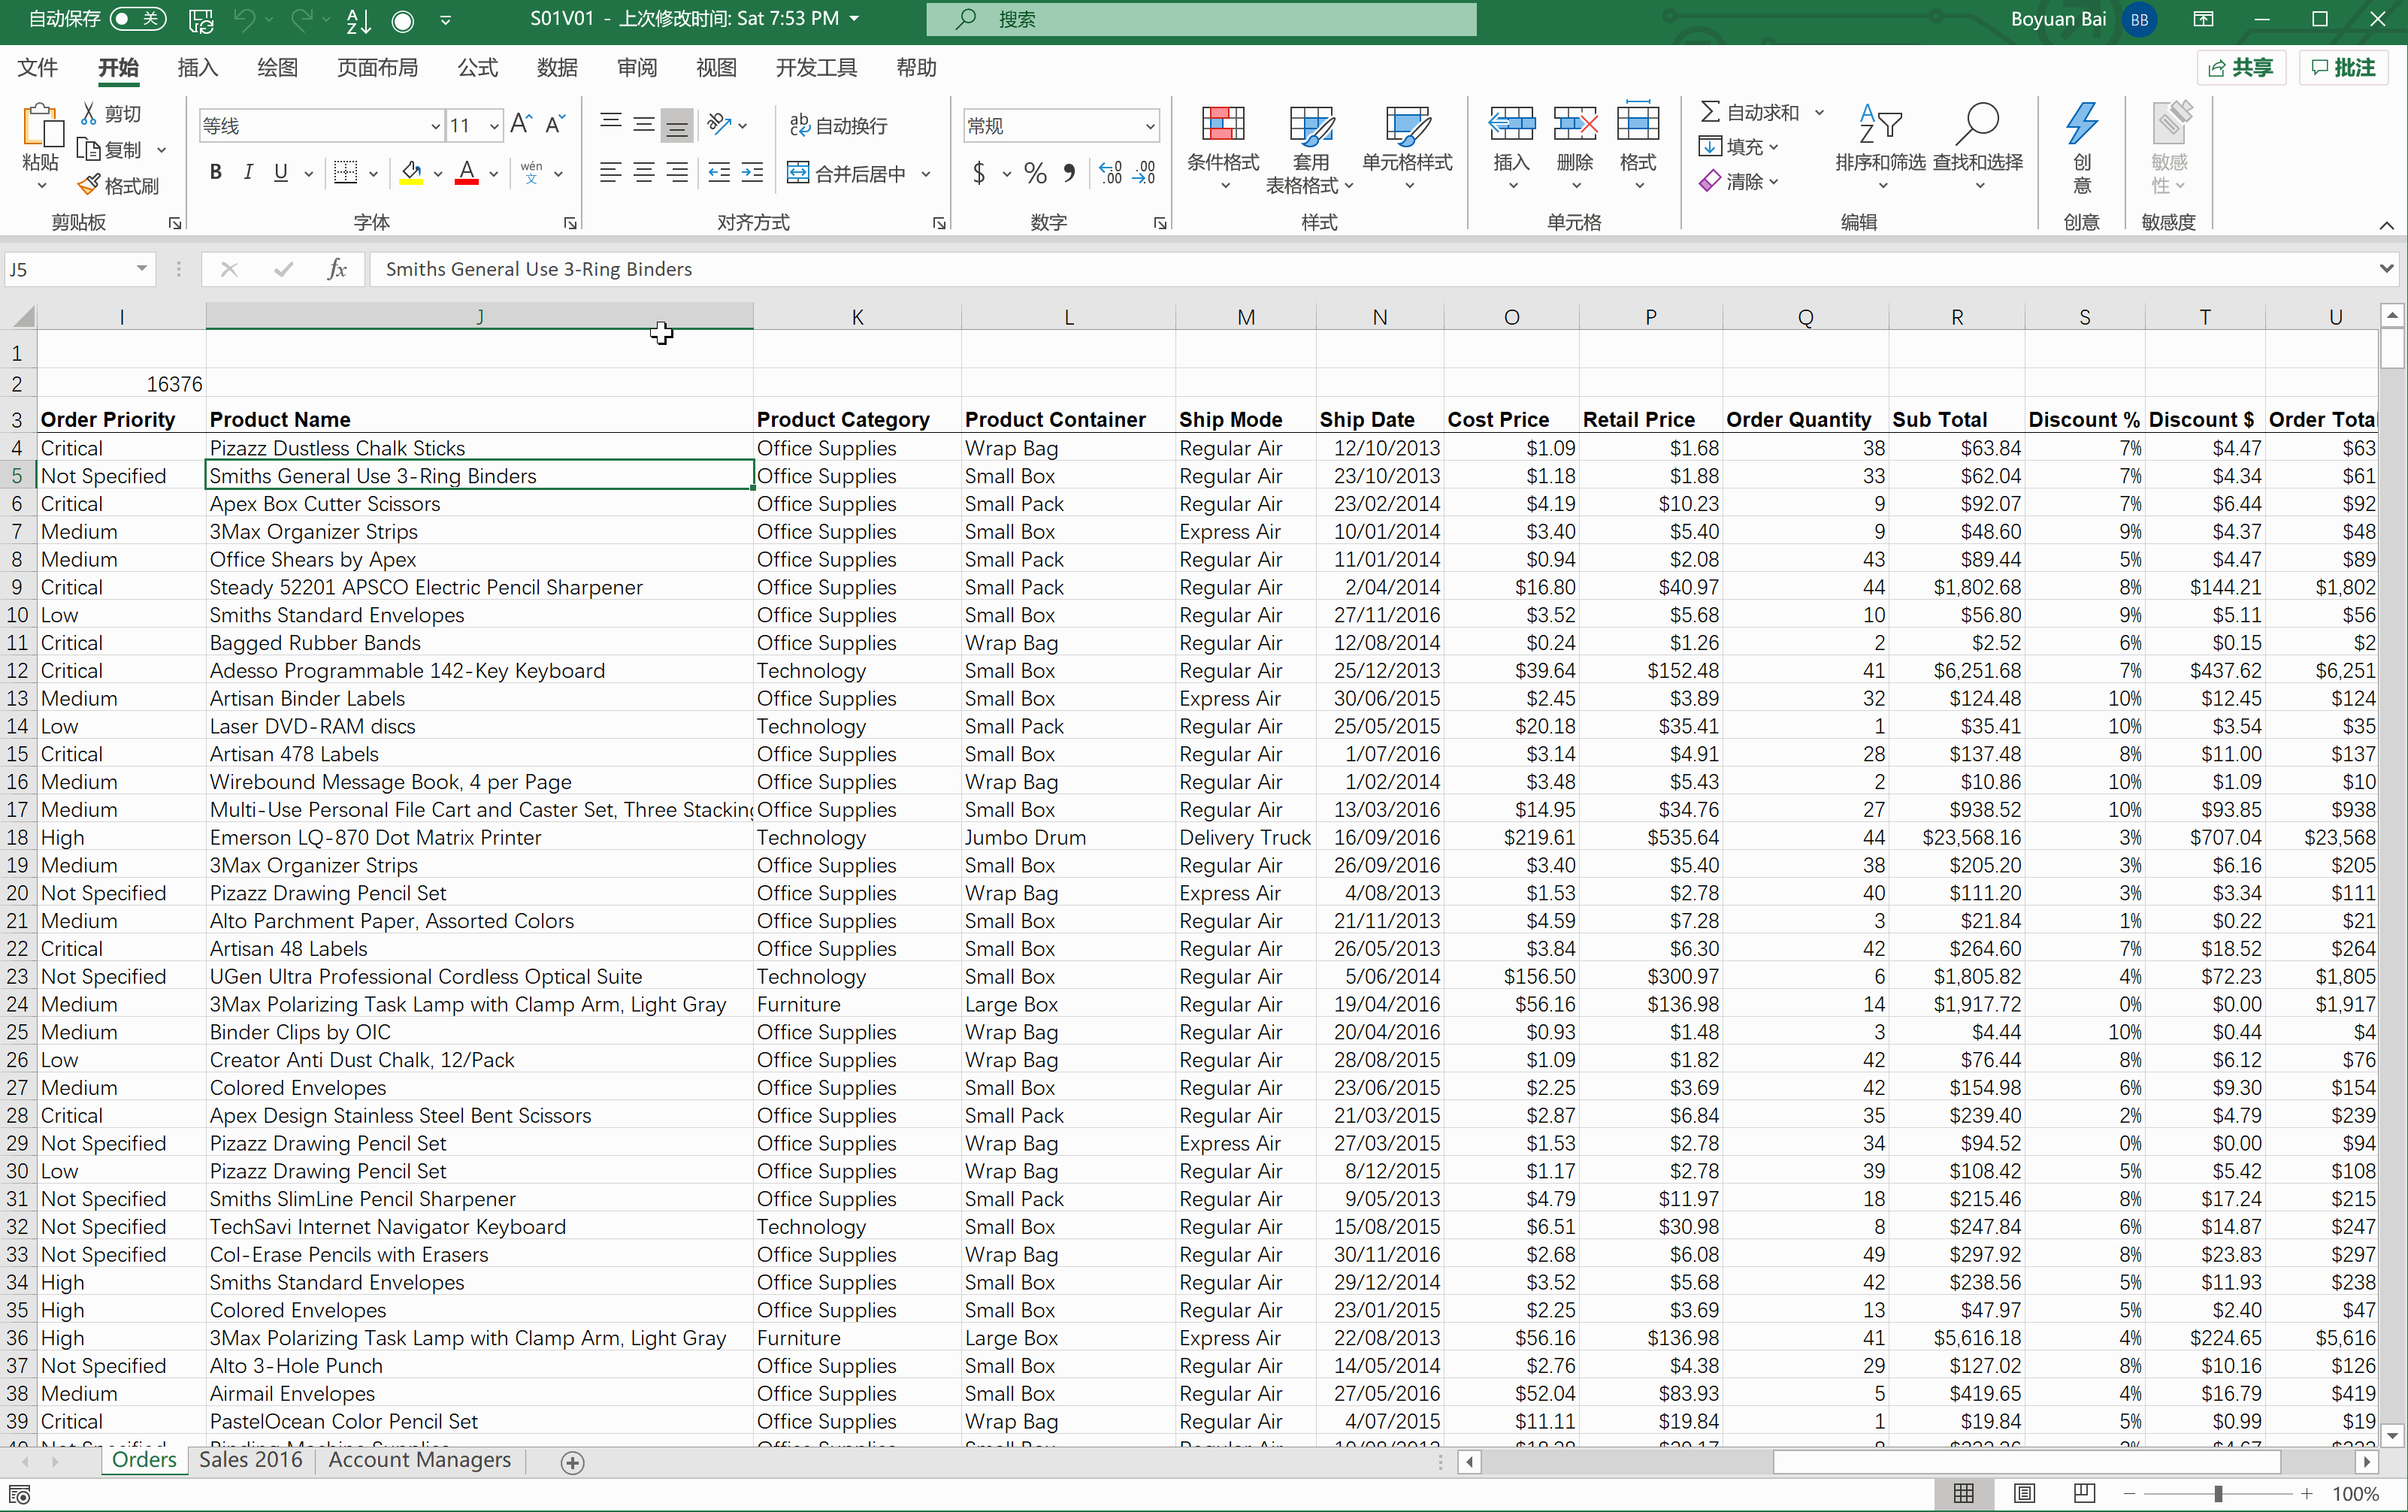
Task: Open the borders dropdown arrow
Action: pyautogui.click(x=373, y=174)
